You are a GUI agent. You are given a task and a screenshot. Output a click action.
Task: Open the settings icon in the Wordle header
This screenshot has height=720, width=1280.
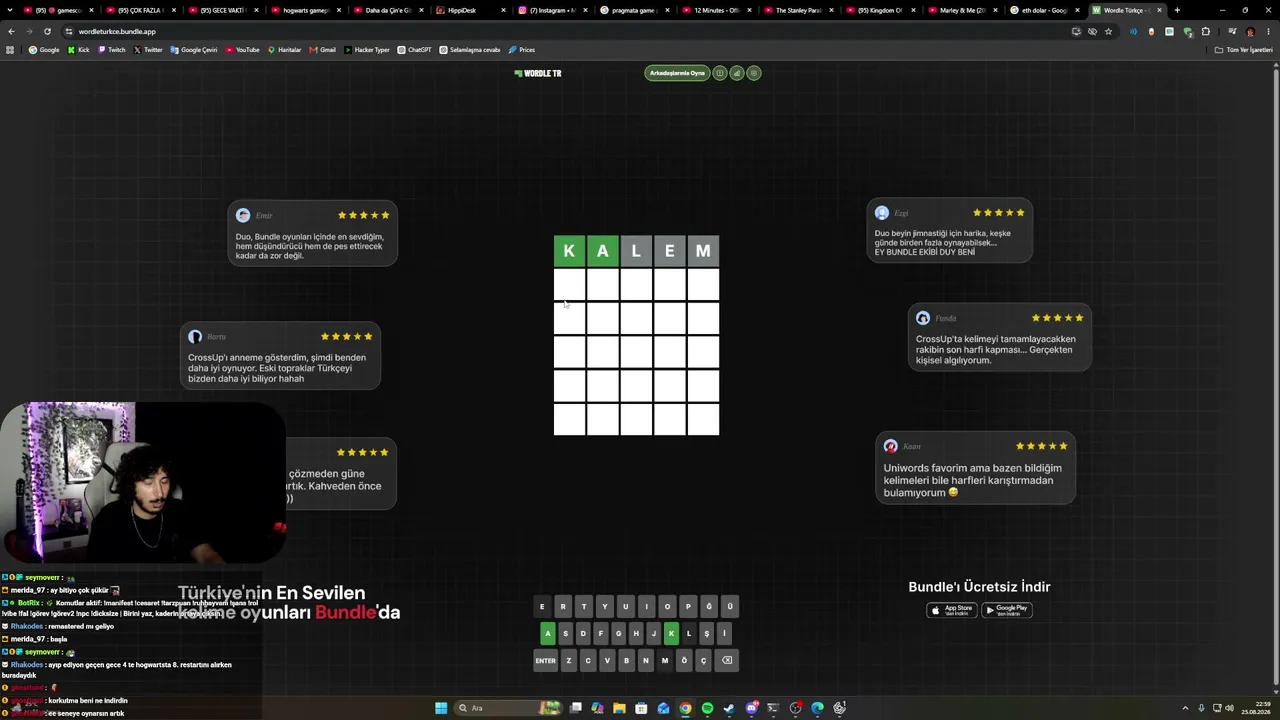(x=754, y=73)
